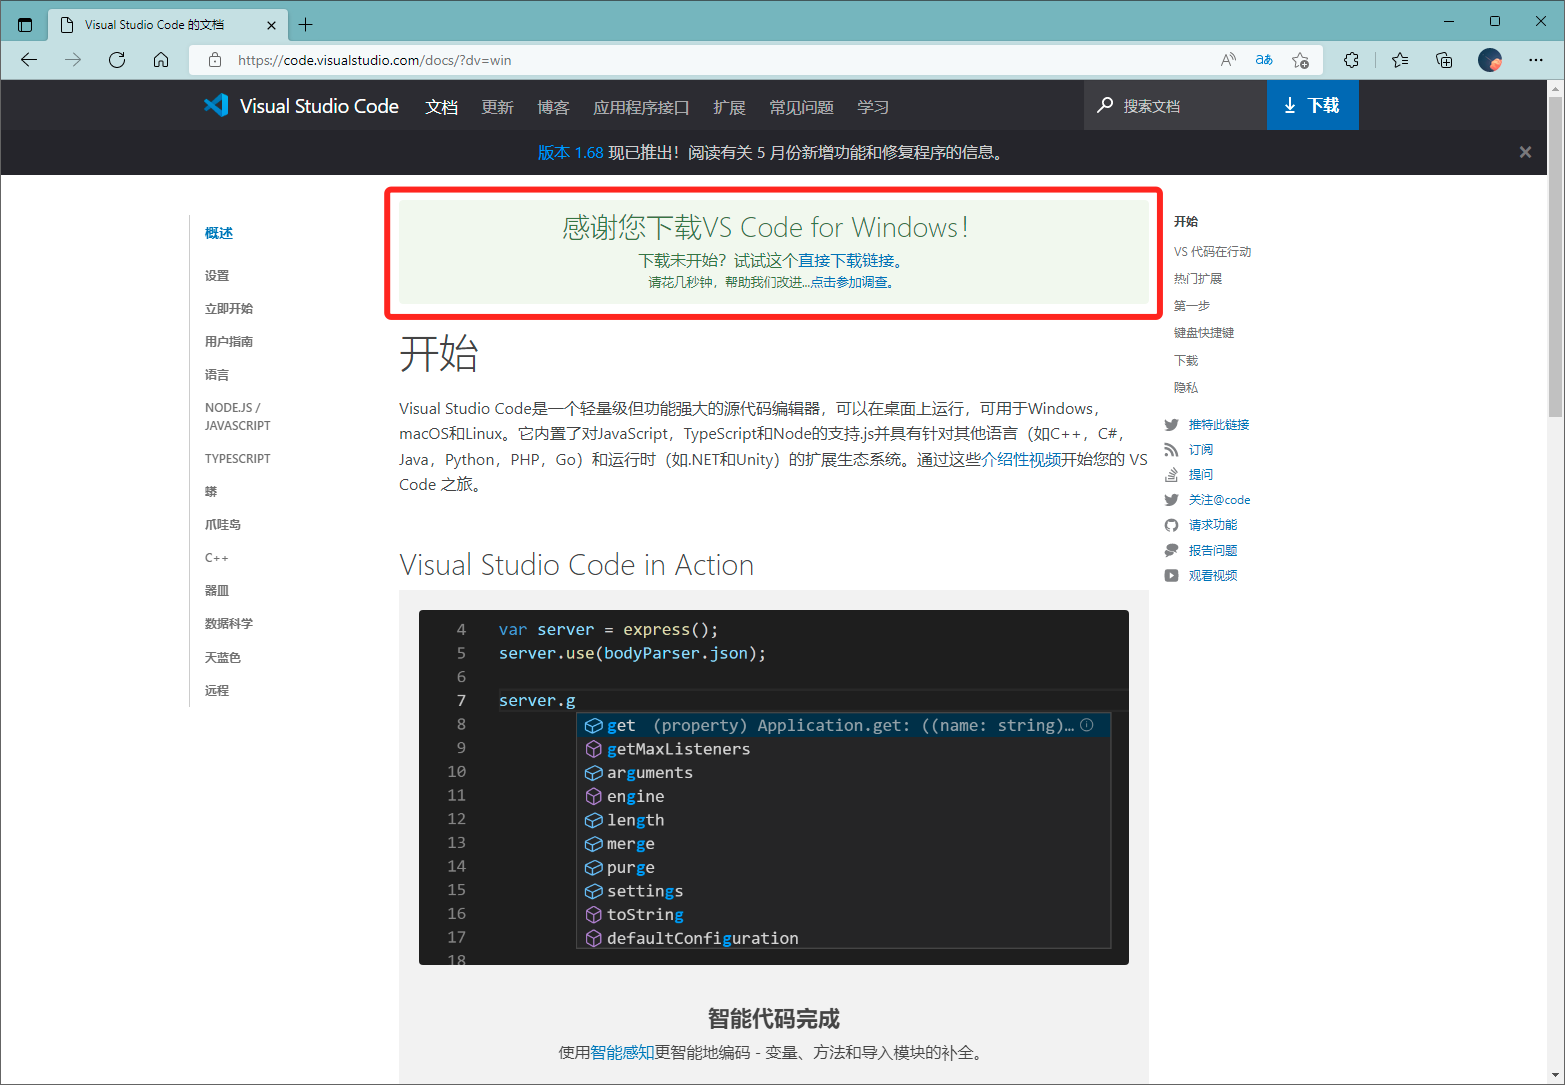
Task: Jump to VS 代码在行动 section
Action: point(1212,252)
